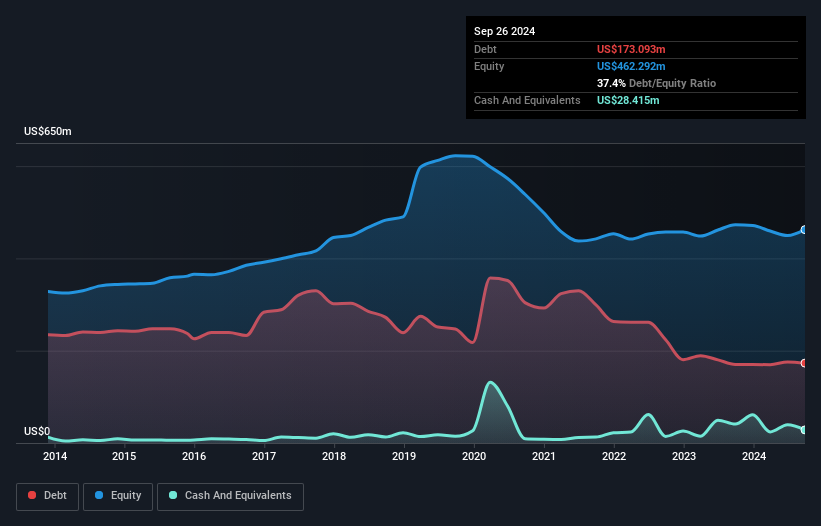The image size is (821, 526).
Task: Click the US$28.415m cash value
Action: coord(628,100)
